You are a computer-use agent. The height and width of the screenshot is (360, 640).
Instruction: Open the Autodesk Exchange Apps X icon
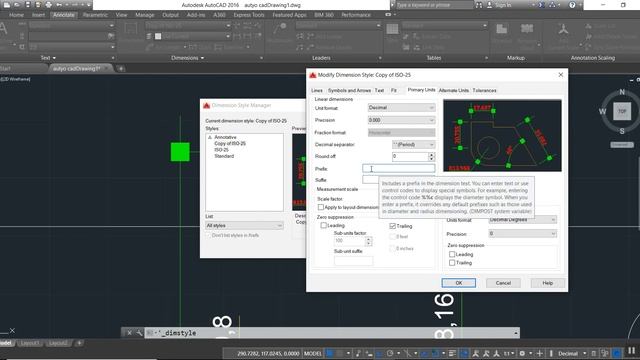542,5
